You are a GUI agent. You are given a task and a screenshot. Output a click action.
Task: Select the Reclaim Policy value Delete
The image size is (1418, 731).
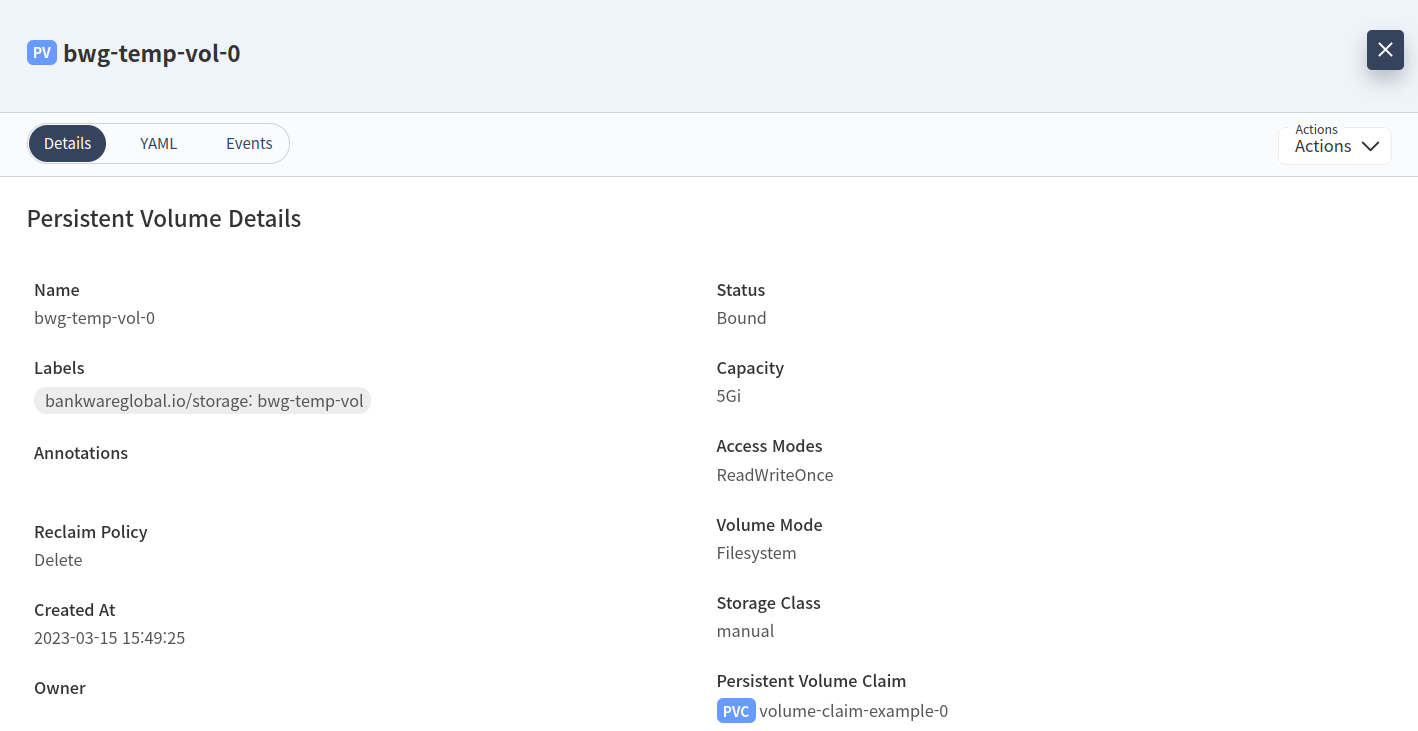pyautogui.click(x=58, y=560)
